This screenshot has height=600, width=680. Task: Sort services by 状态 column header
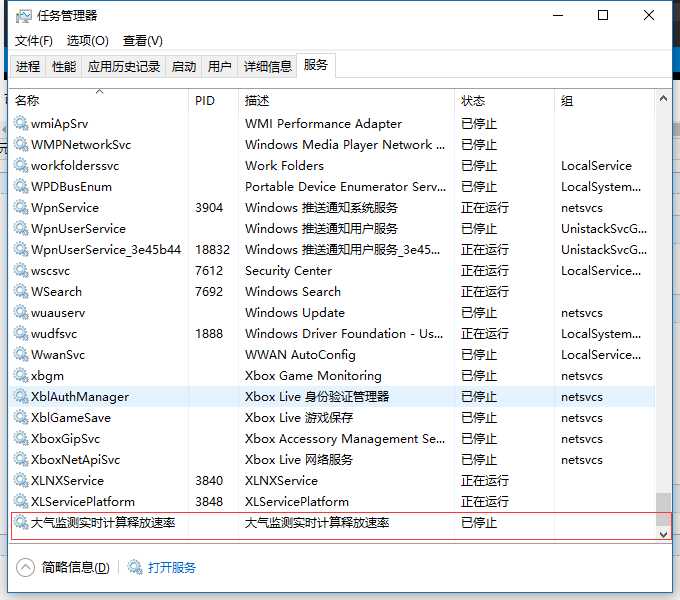[504, 101]
